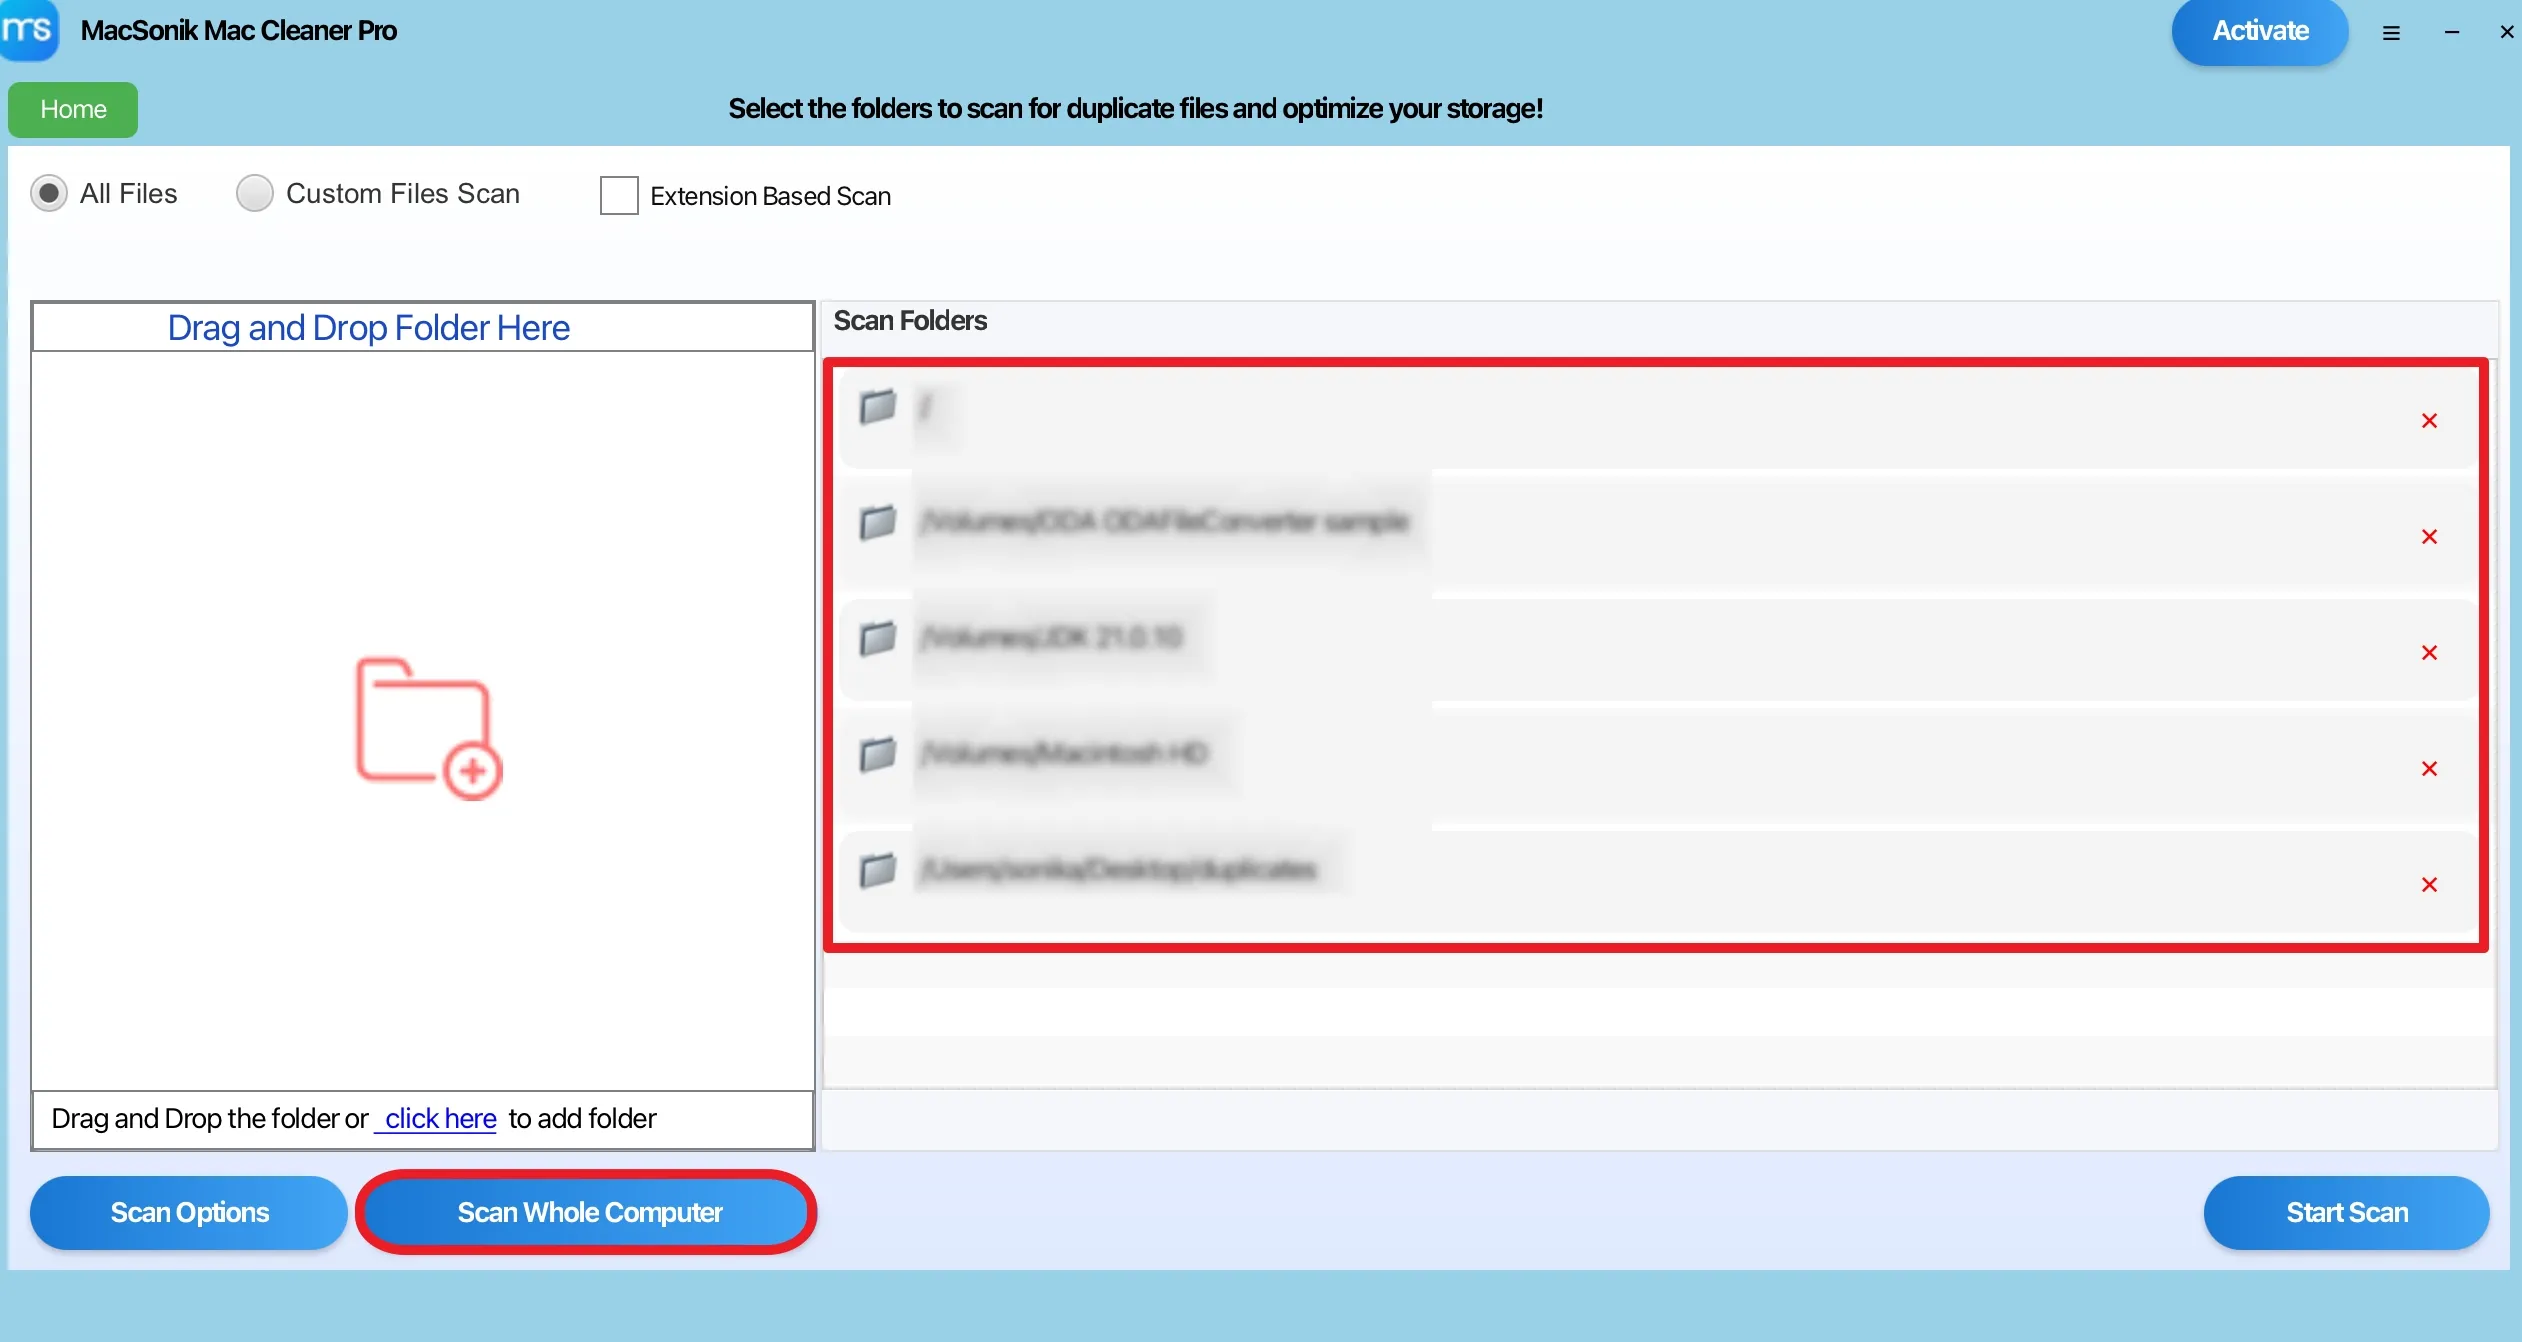Open Scan Options
Image resolution: width=2522 pixels, height=1342 pixels.
(189, 1212)
